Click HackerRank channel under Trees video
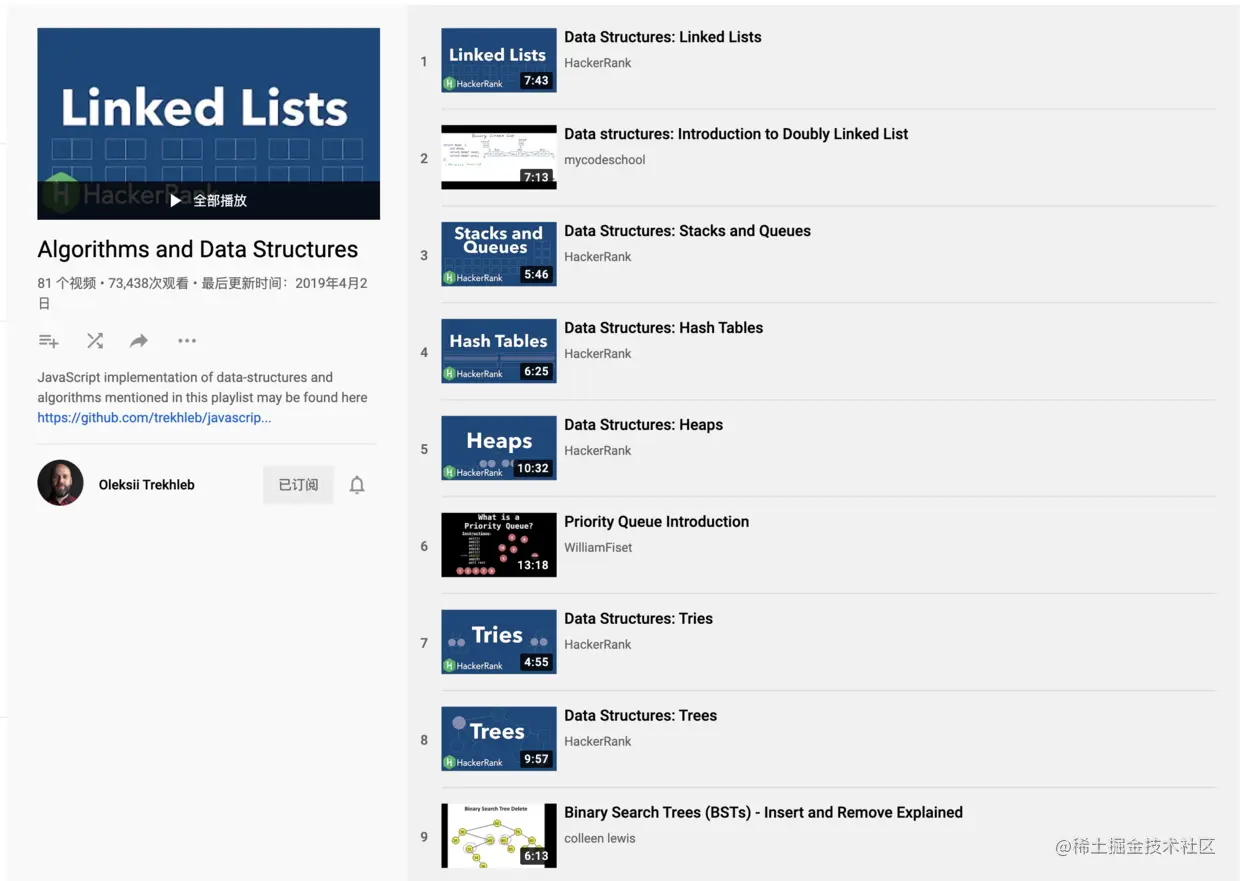Screen dimensions: 1240x881 click(598, 742)
